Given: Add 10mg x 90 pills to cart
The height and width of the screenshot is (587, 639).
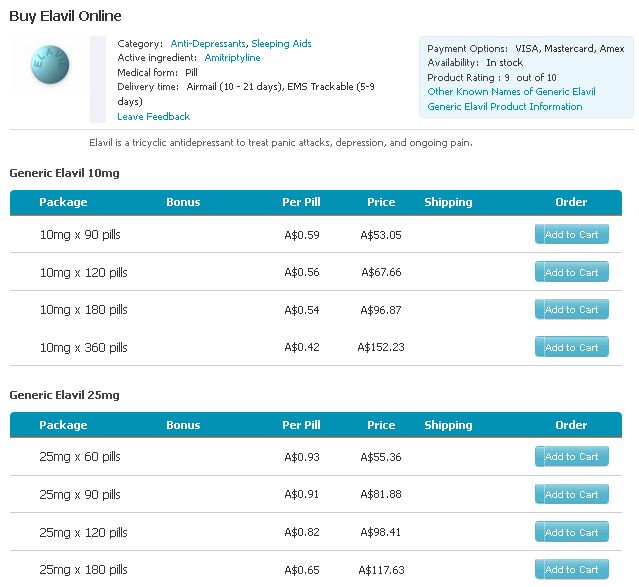Looking at the screenshot, I should coord(572,234).
